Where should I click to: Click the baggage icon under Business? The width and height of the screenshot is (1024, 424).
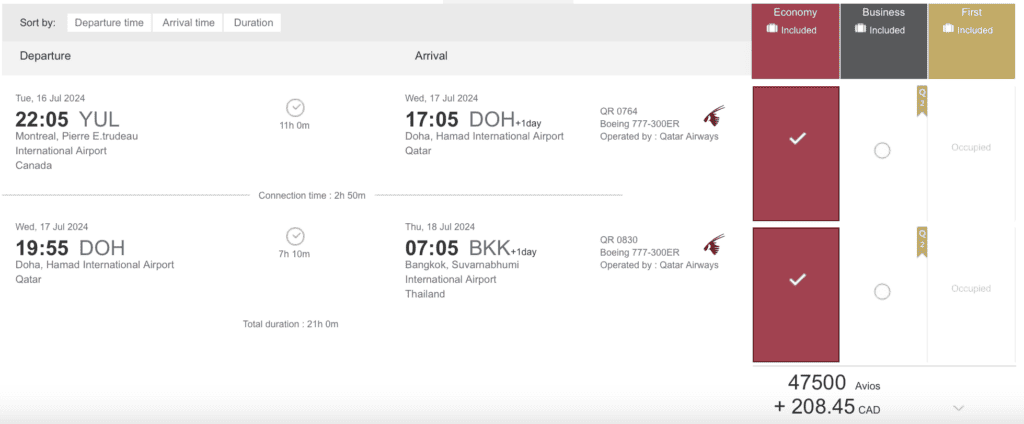(860, 30)
